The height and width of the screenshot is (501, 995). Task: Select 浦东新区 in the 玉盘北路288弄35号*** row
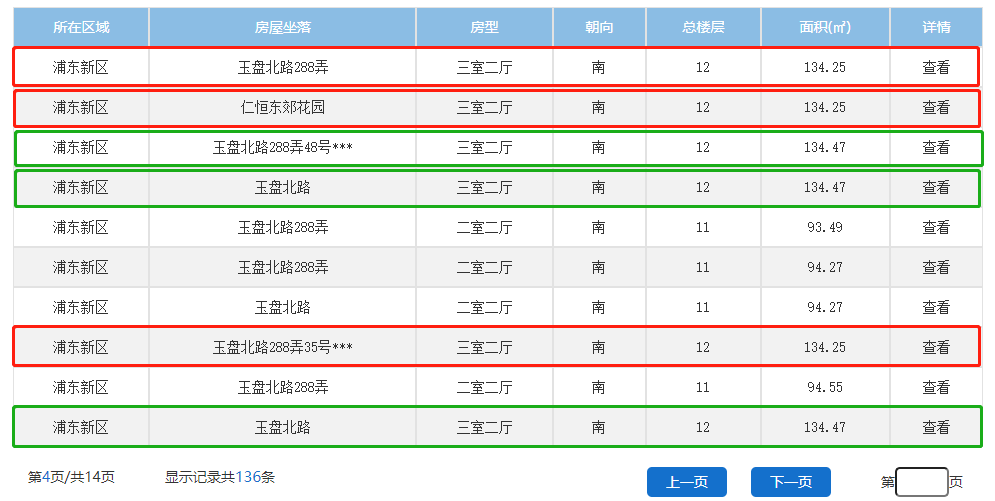click(81, 347)
